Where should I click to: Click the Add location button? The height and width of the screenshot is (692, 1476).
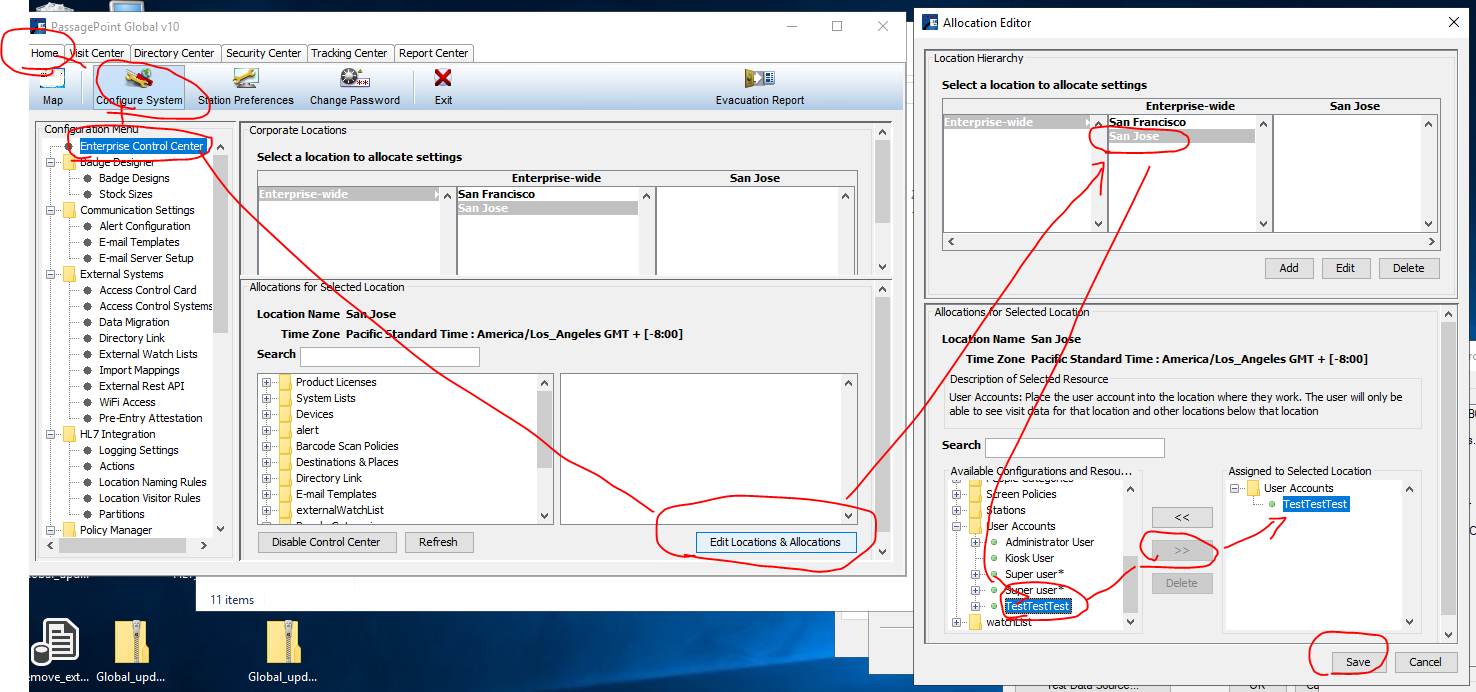(x=1289, y=268)
